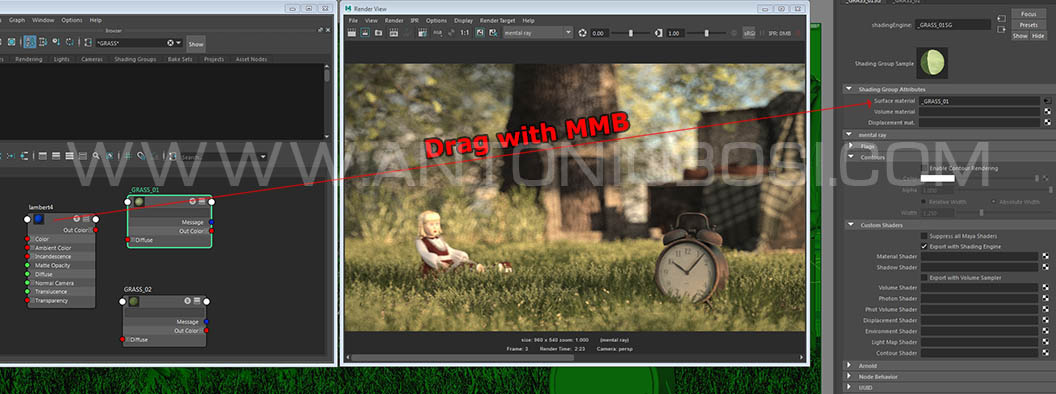The image size is (1056, 394).
Task: Tick Export with Volume Sampler checkbox
Action: click(x=924, y=277)
